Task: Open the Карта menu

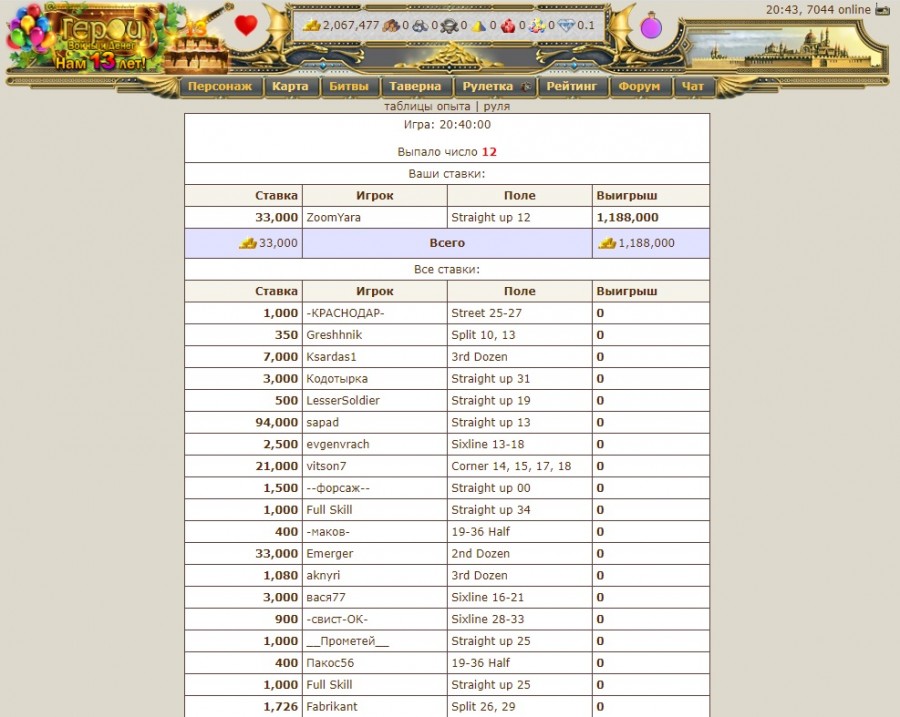Action: pos(290,87)
